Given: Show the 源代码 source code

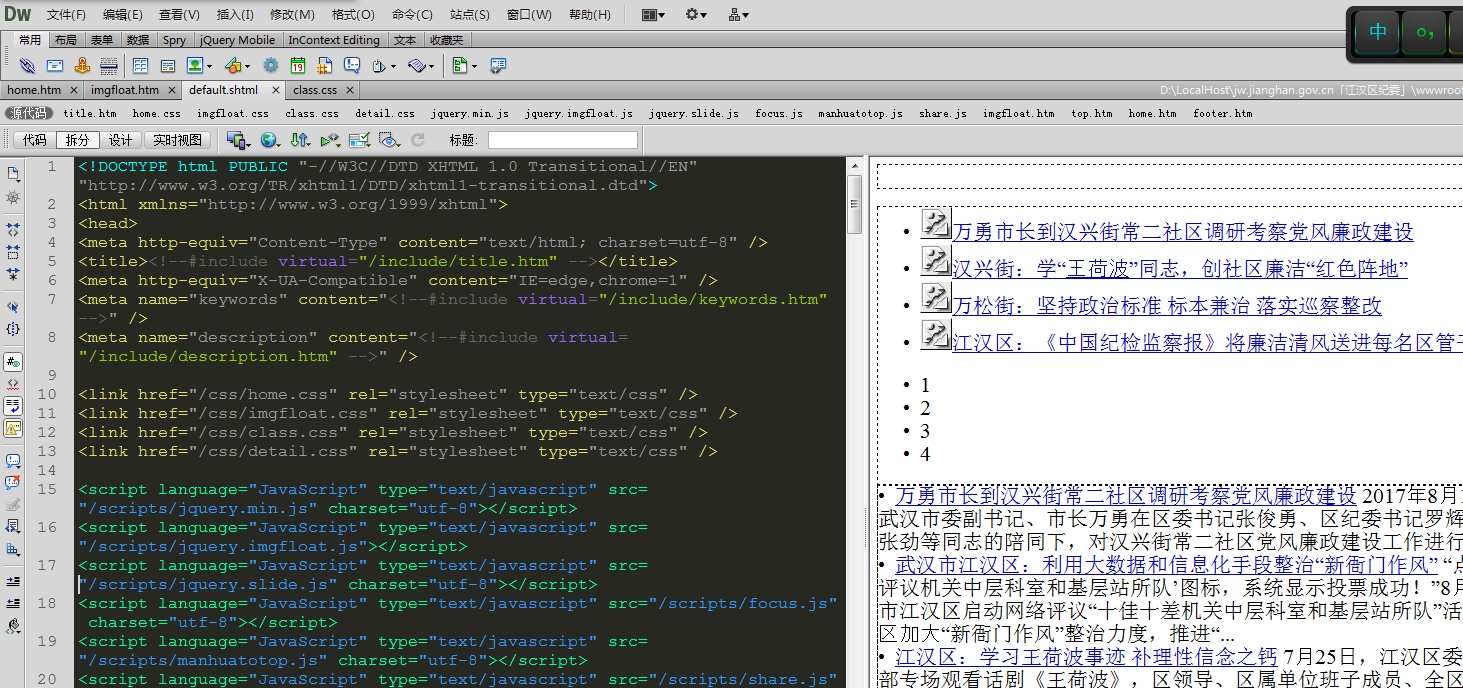Looking at the screenshot, I should click(x=30, y=114).
